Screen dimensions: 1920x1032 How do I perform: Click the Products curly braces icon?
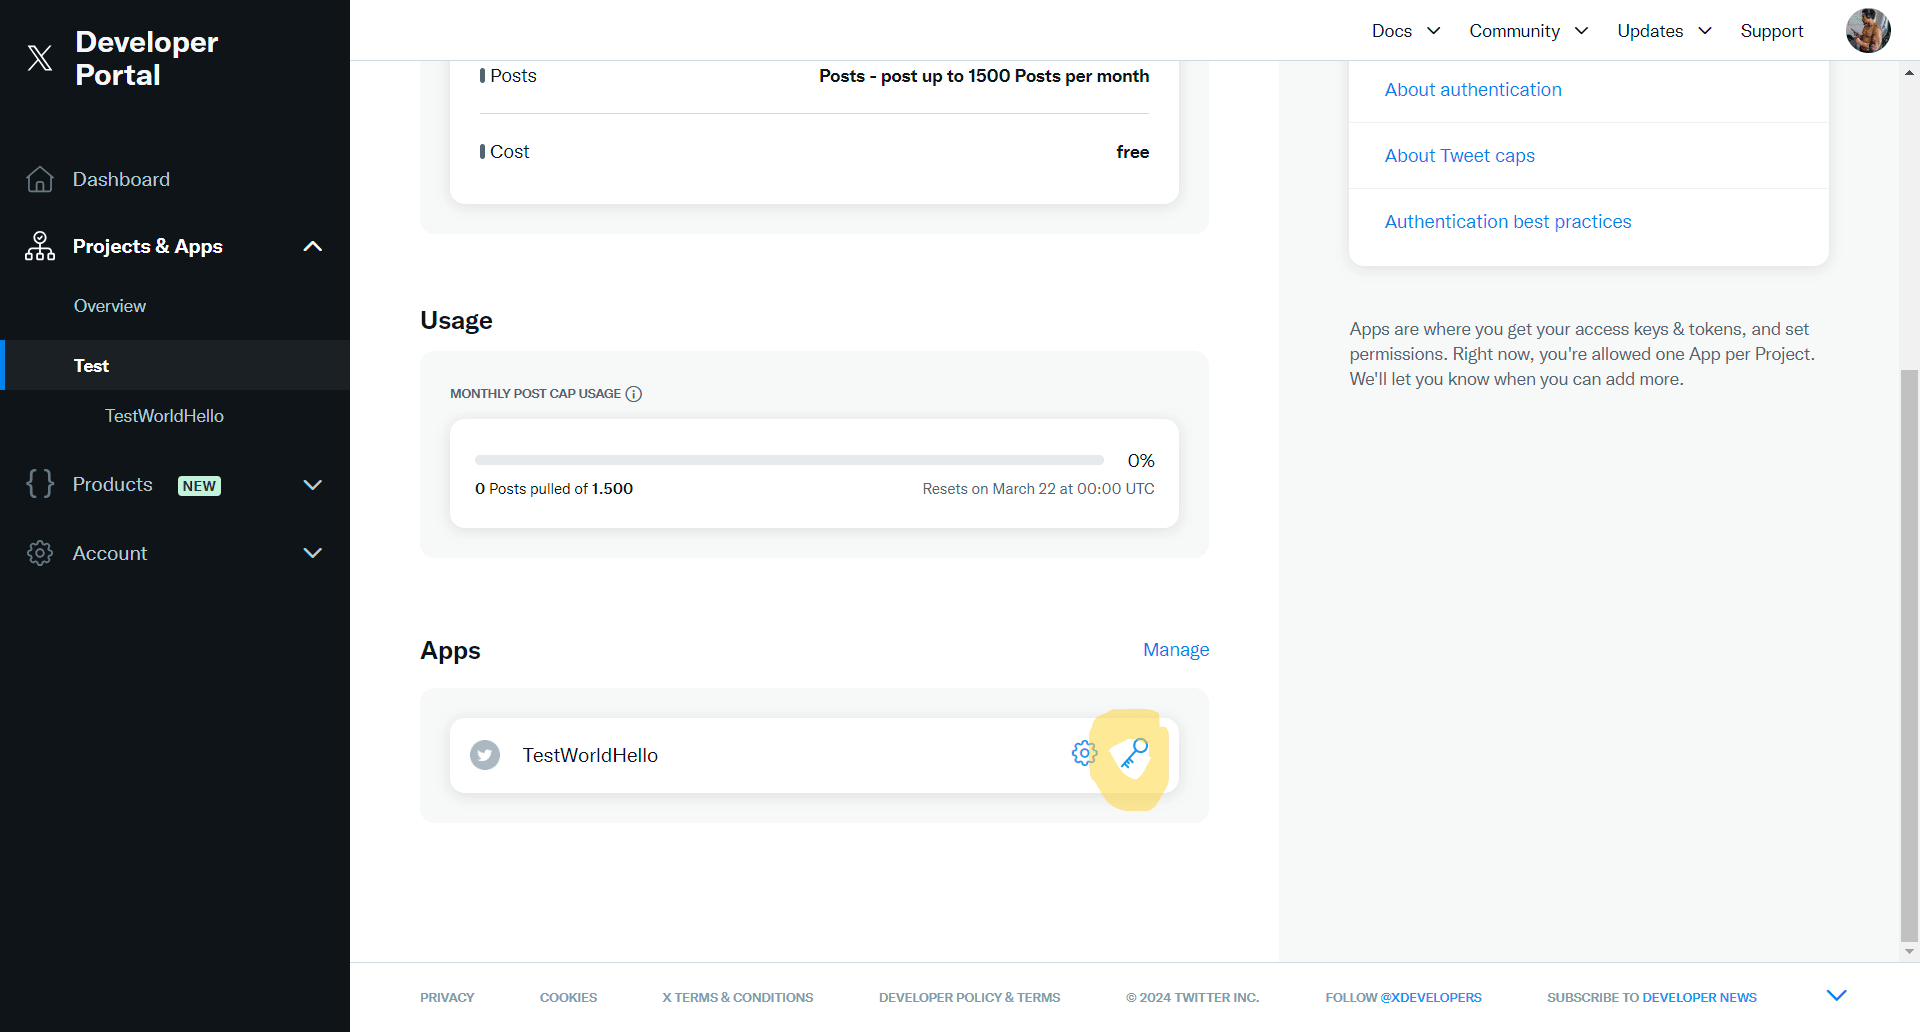[40, 485]
